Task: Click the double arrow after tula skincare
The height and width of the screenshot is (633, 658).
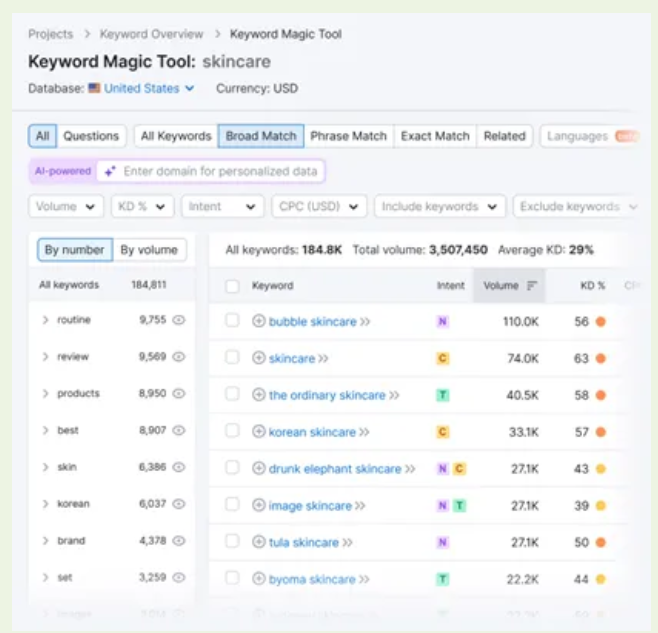Action: 347,543
